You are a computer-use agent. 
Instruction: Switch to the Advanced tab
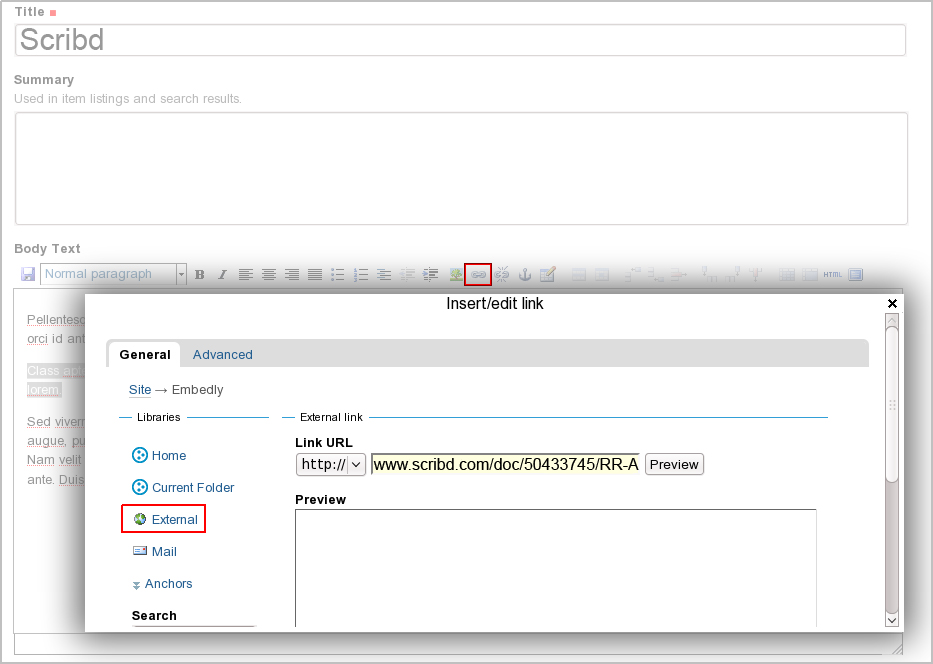[222, 355]
